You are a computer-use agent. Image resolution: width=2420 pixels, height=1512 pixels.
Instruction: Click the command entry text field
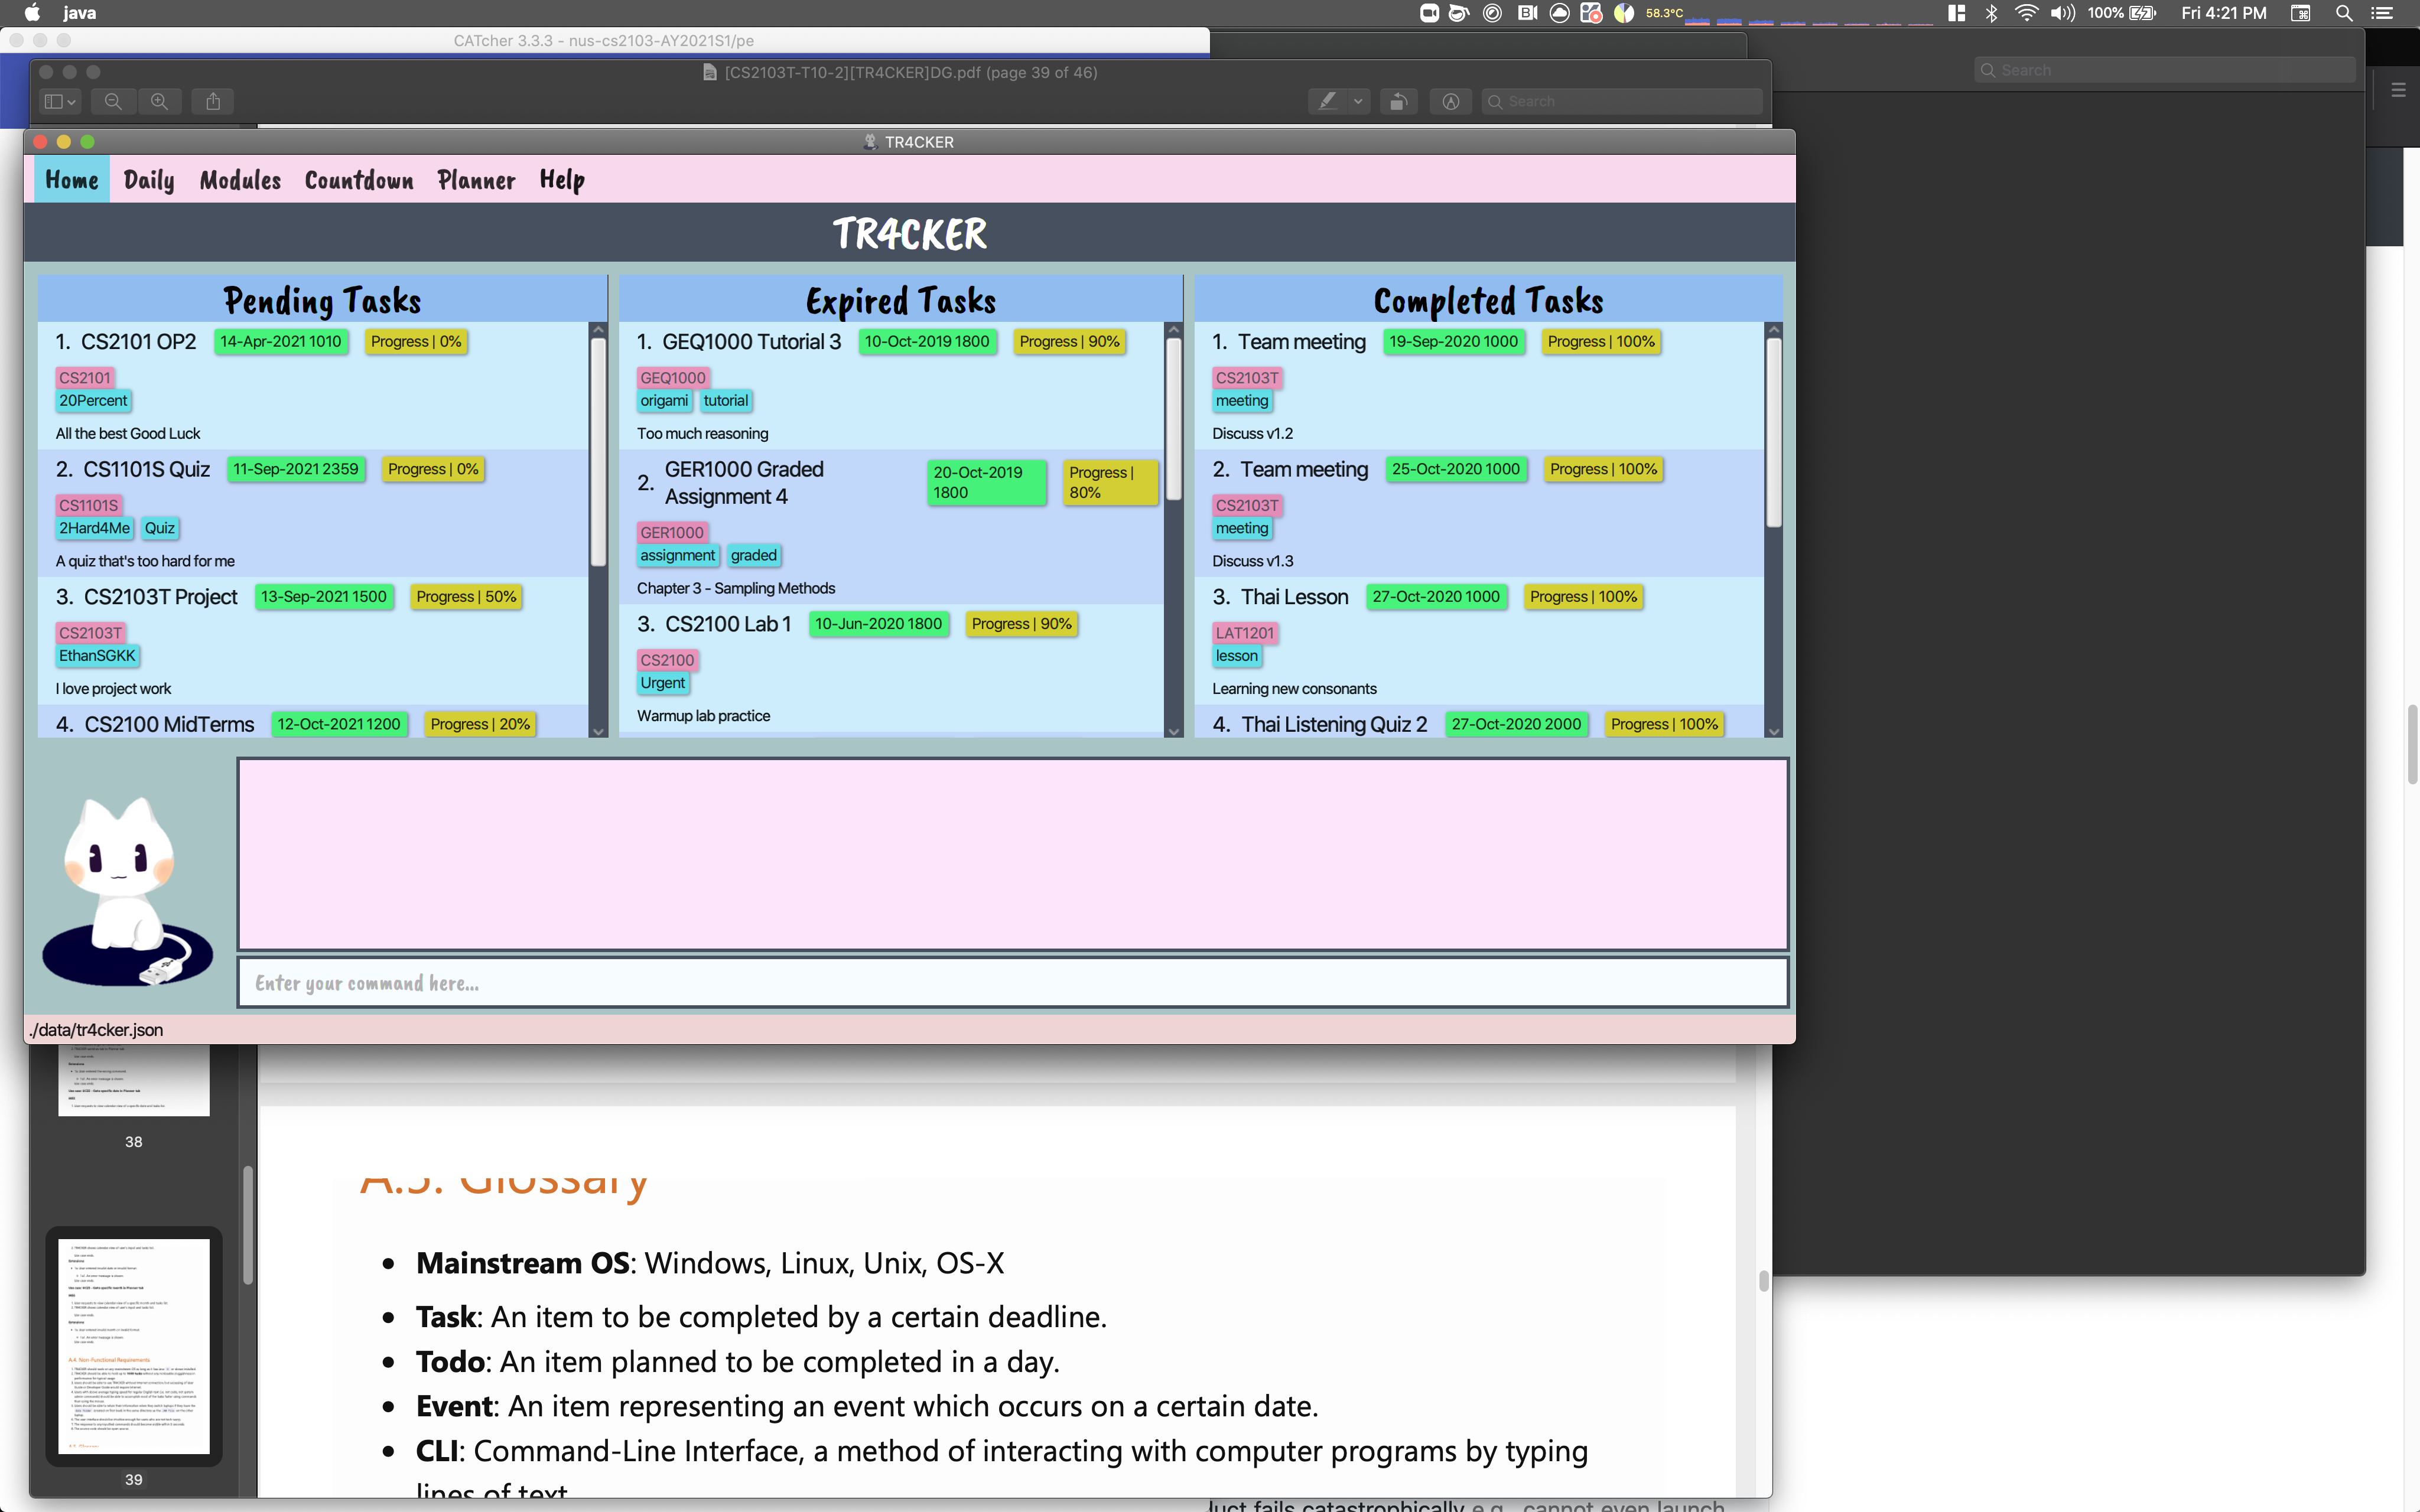(1012, 983)
